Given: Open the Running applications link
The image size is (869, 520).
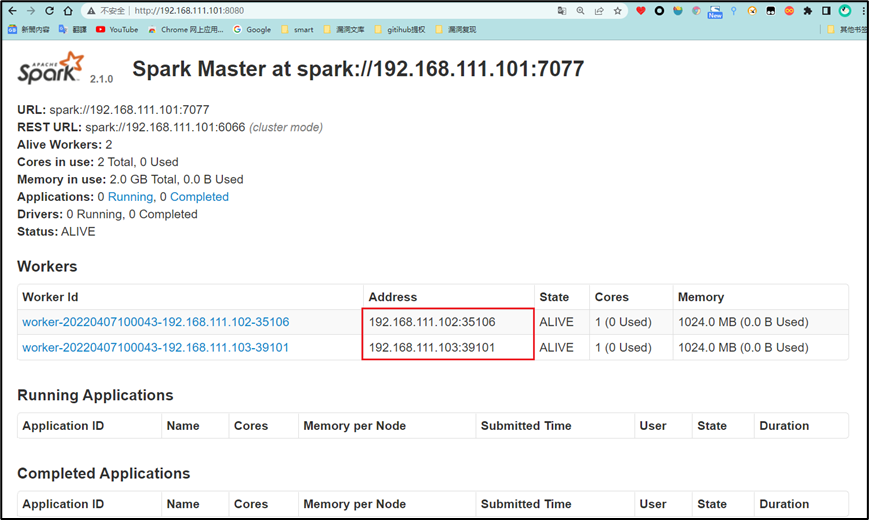Looking at the screenshot, I should (131, 197).
